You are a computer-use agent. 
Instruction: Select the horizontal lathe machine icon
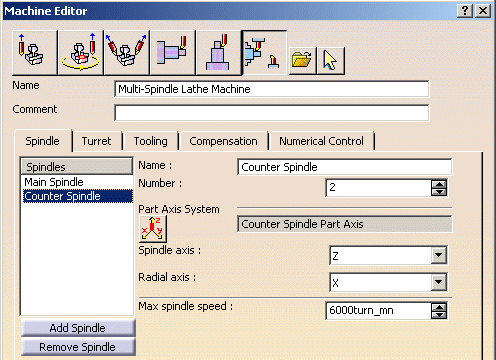173,52
